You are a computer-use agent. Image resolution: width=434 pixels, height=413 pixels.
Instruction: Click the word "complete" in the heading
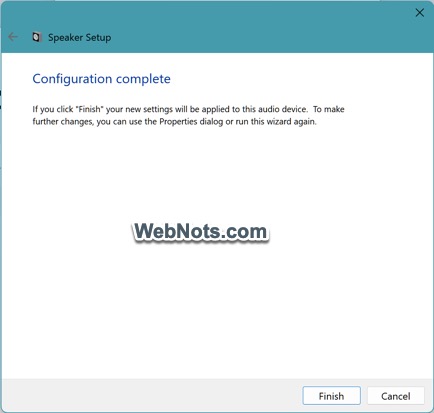tap(143, 80)
